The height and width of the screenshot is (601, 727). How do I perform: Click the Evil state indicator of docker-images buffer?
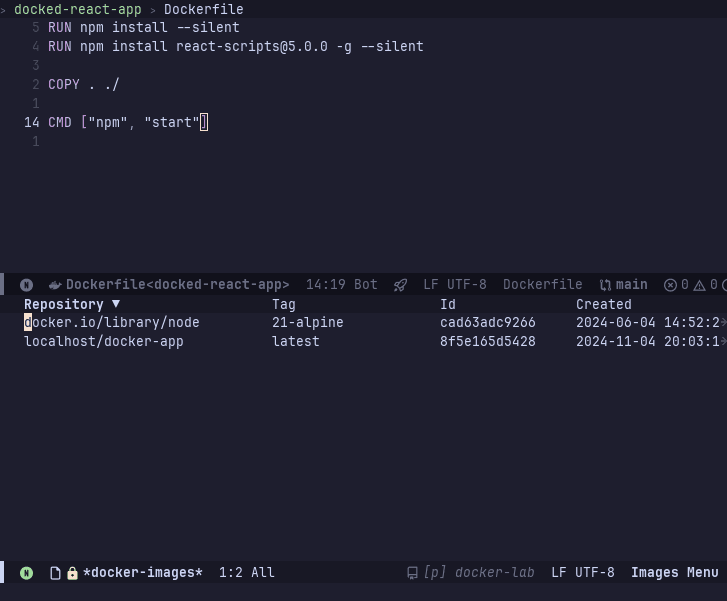click(26, 573)
